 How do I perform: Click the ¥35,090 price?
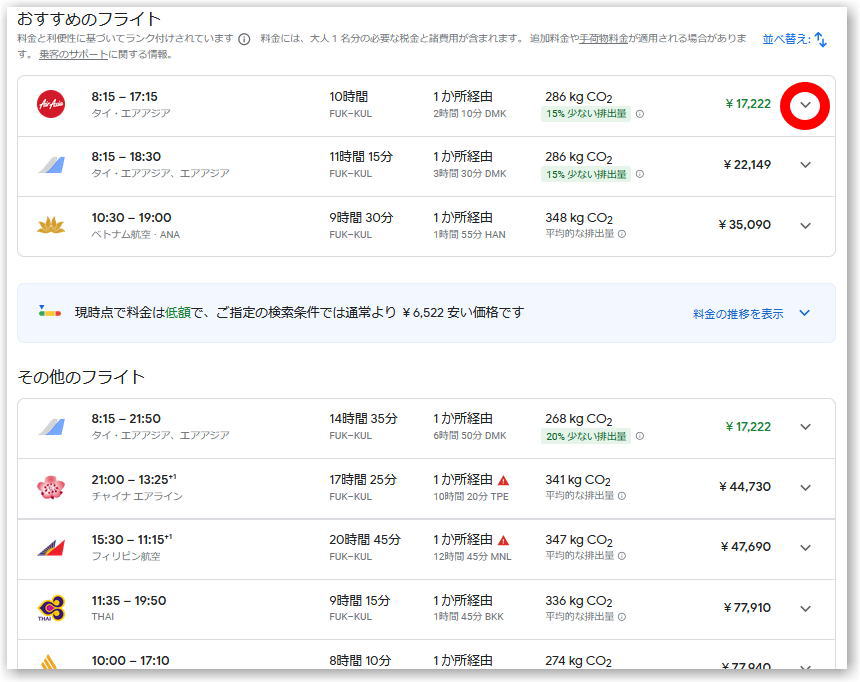coord(745,225)
